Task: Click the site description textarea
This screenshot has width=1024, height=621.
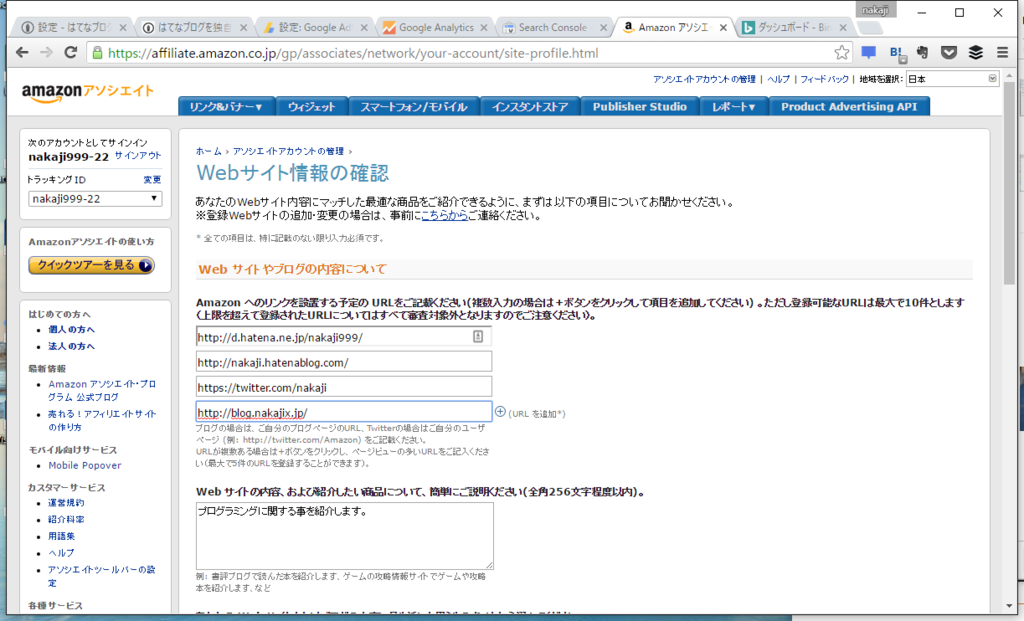Action: pyautogui.click(x=345, y=535)
